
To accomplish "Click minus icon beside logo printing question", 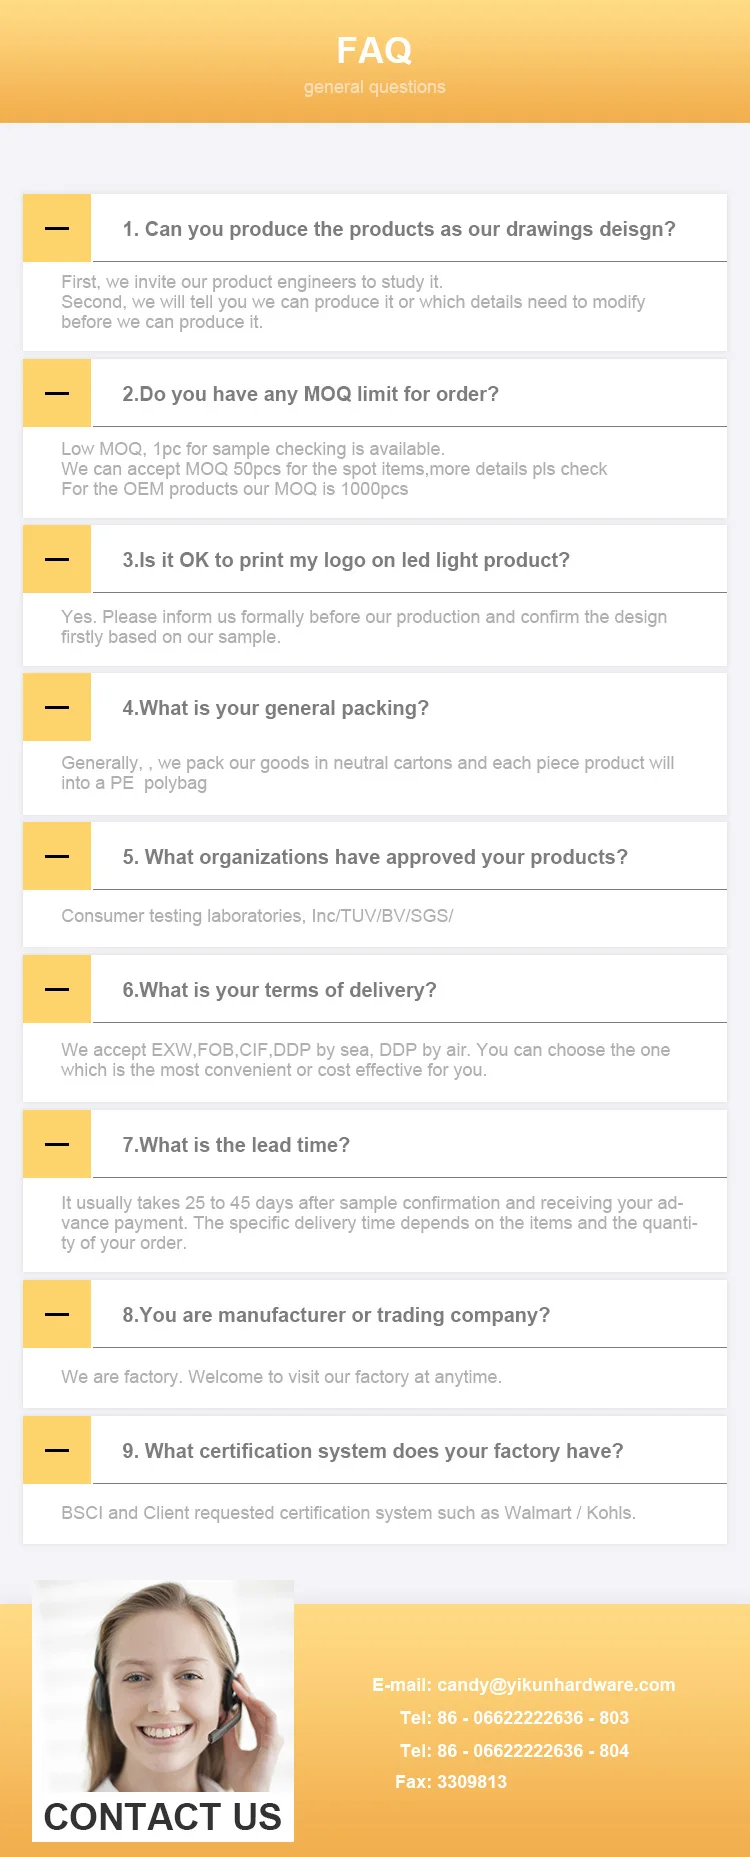I will [57, 559].
